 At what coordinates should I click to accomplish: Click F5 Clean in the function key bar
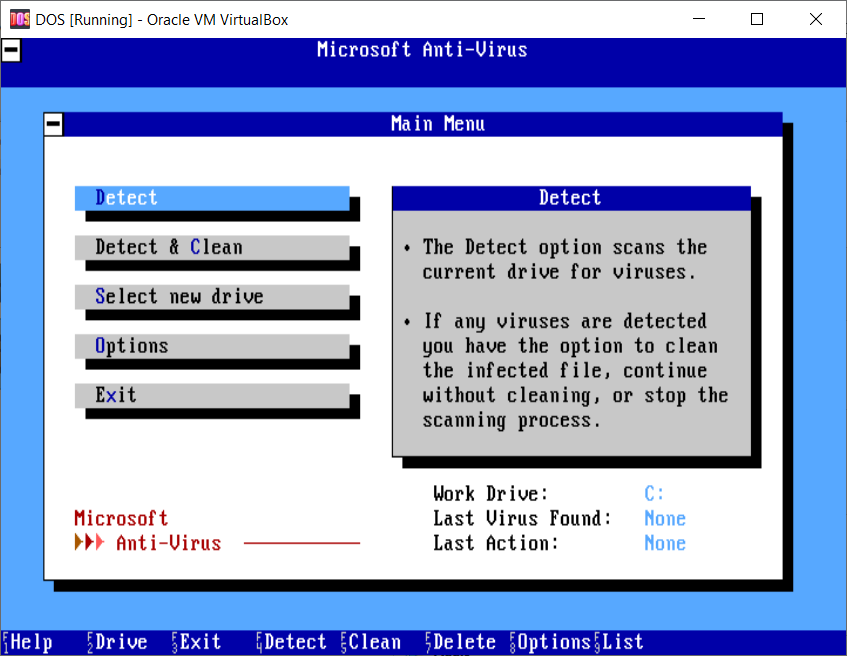coord(371,642)
